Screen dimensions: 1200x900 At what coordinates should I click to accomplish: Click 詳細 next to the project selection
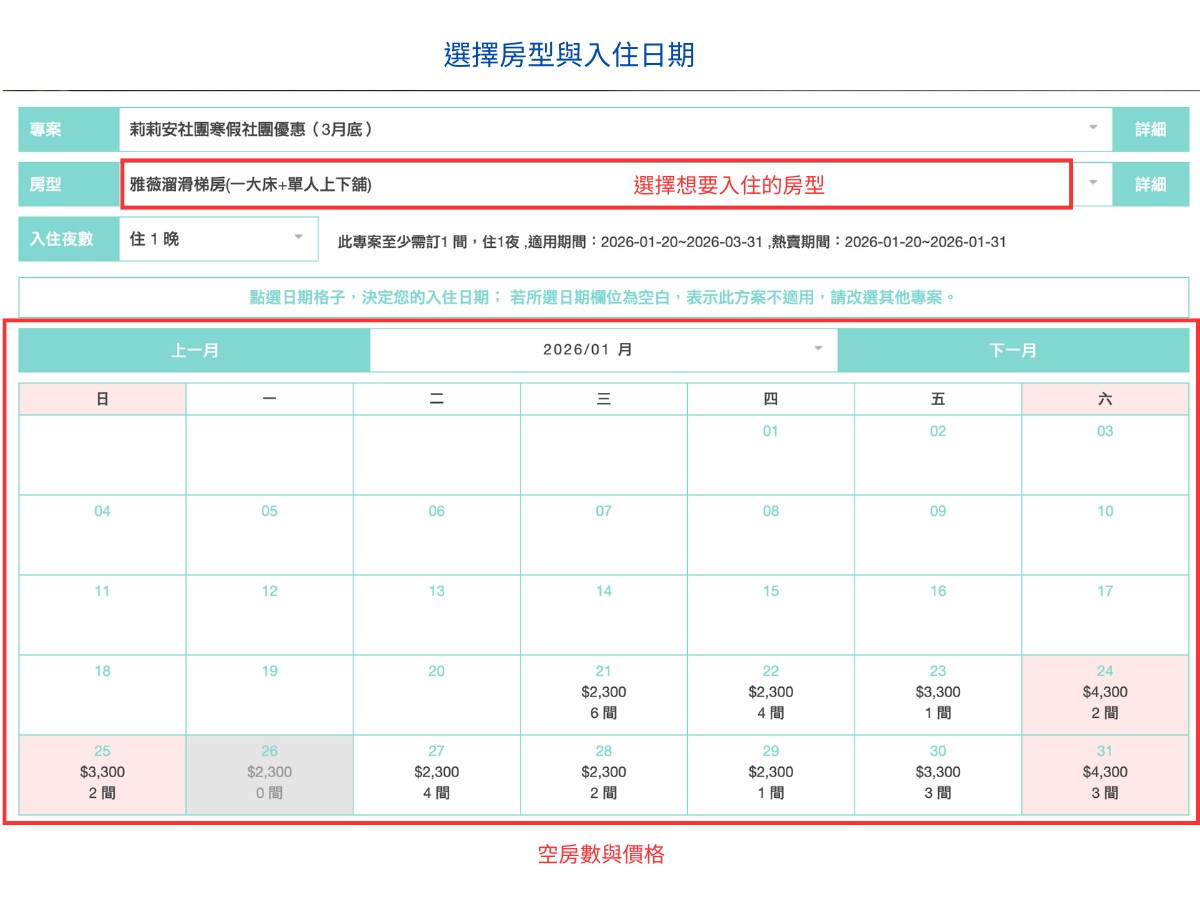pos(1151,129)
